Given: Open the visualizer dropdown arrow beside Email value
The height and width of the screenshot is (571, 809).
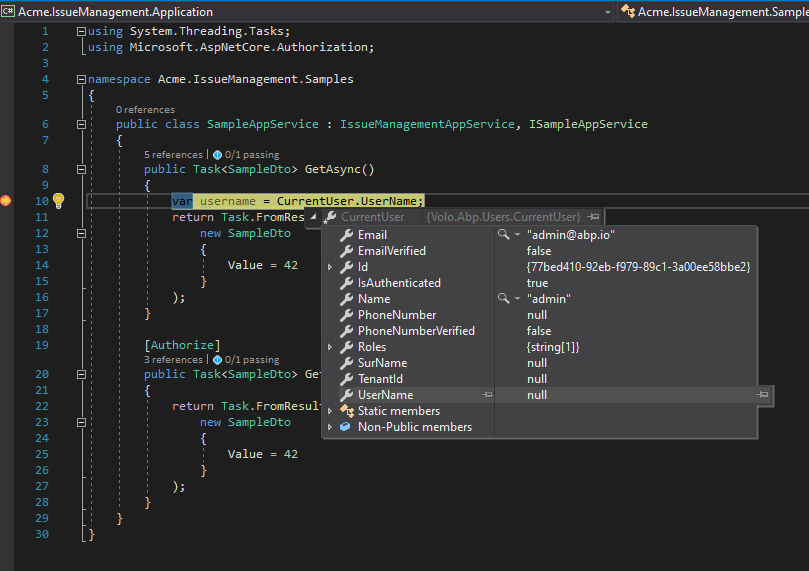Looking at the screenshot, I should pos(517,235).
